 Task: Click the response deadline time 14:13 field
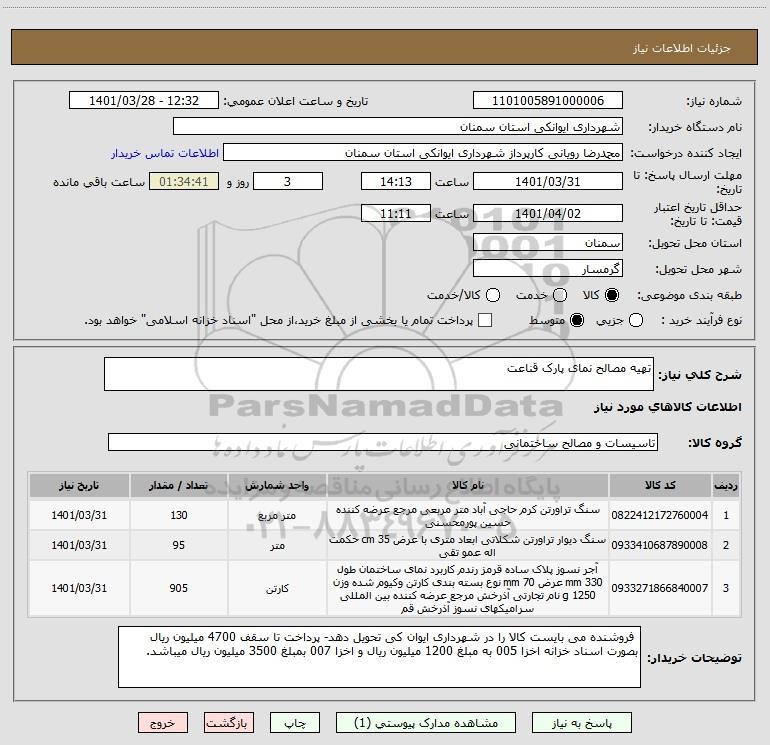click(396, 181)
